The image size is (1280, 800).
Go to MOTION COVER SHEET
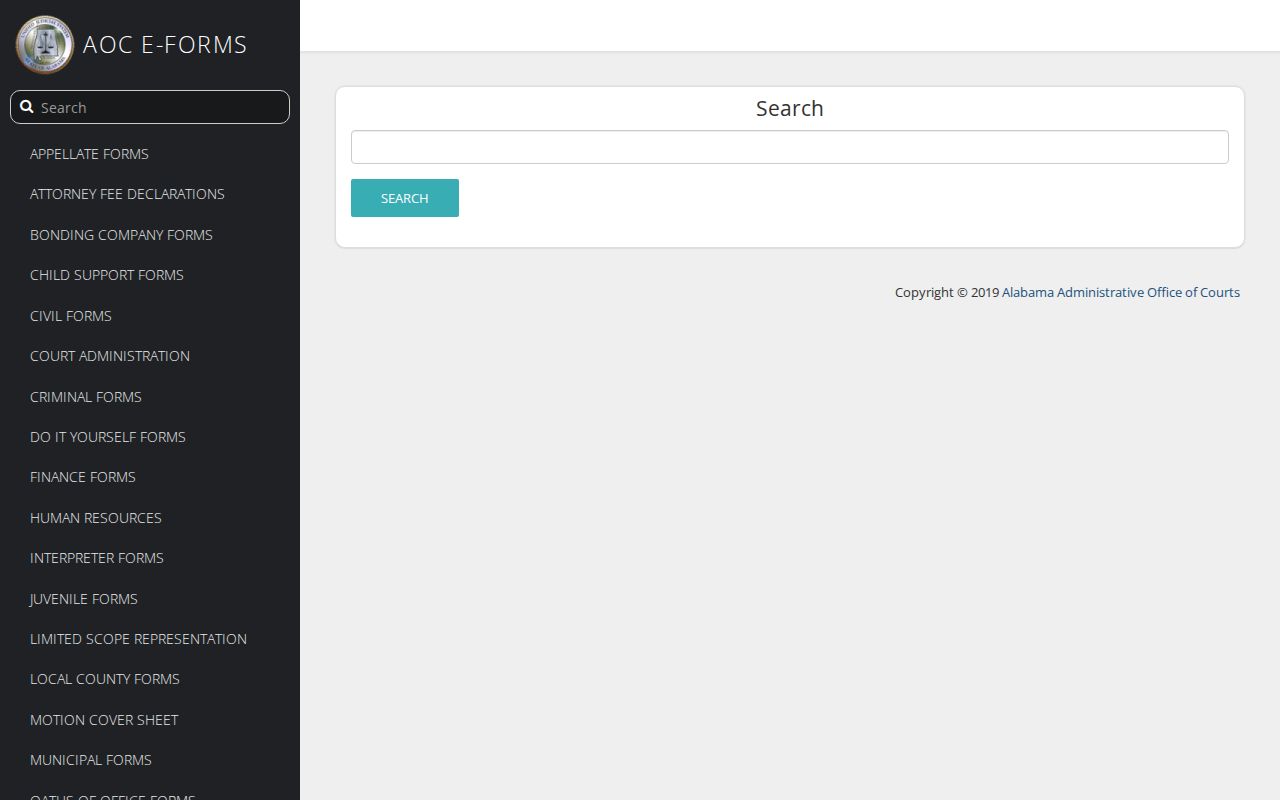pos(104,720)
